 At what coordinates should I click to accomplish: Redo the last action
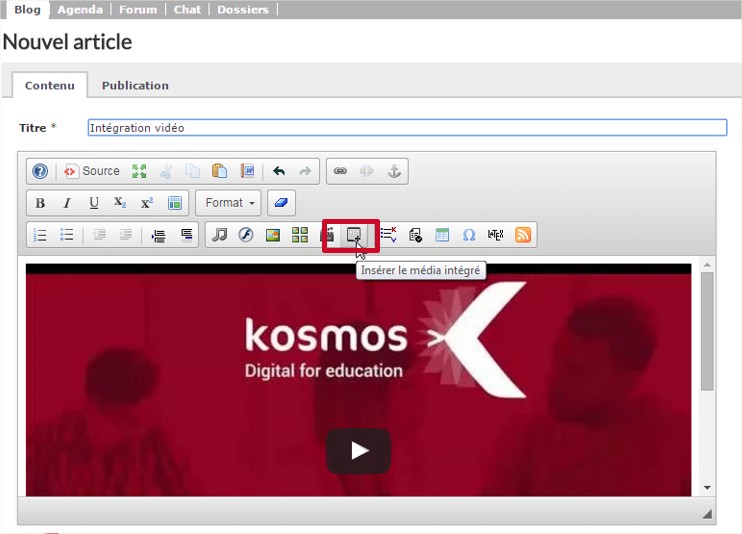pos(305,171)
